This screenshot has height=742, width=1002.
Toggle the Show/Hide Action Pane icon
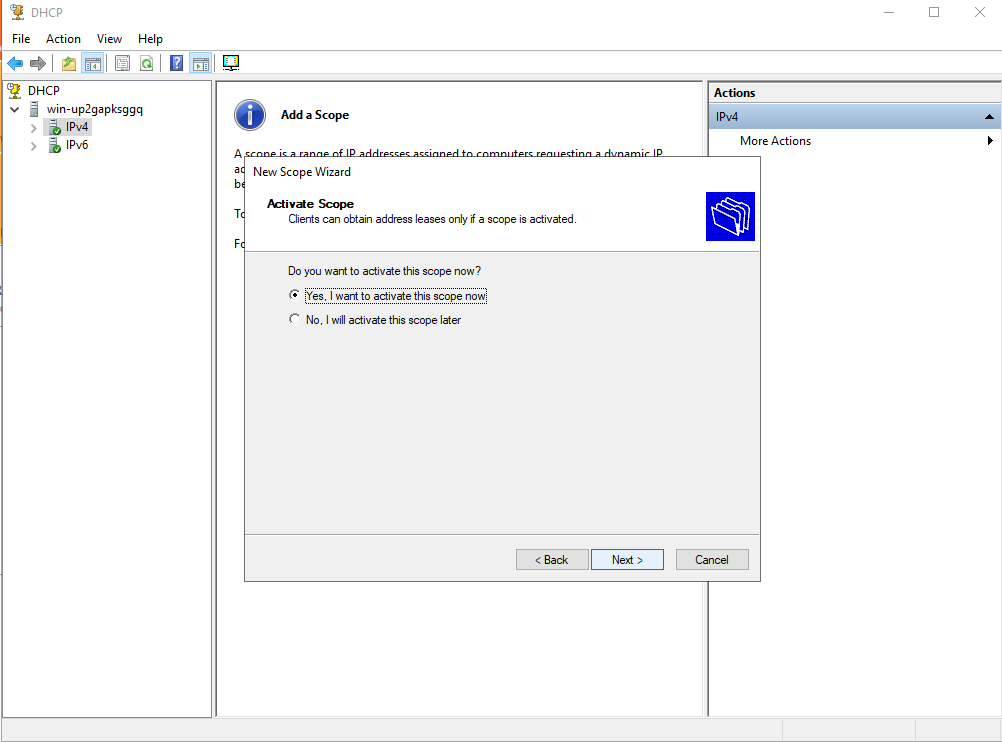click(200, 62)
